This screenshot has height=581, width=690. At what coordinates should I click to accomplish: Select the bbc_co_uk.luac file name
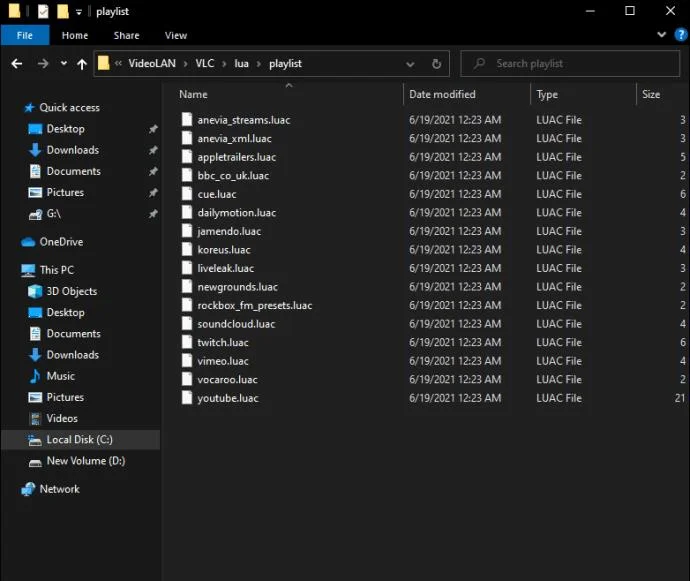(x=233, y=176)
